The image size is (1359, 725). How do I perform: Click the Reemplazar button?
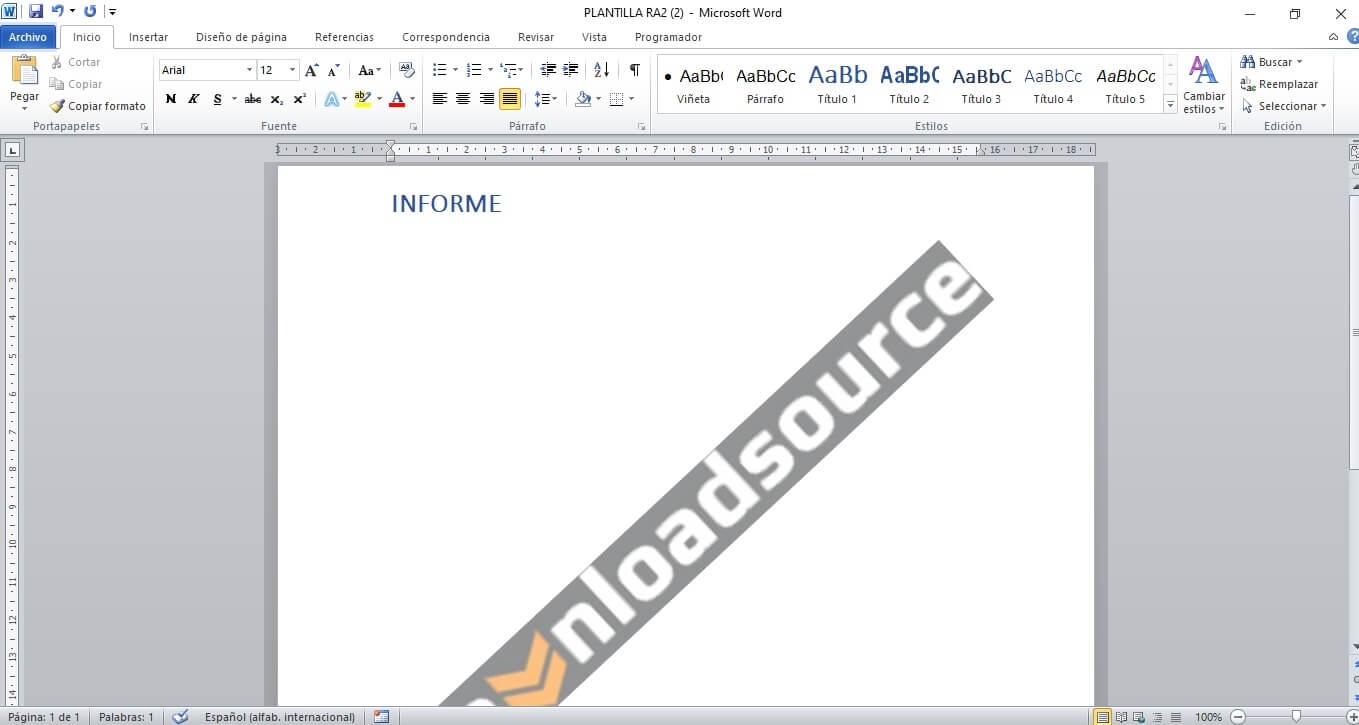[1279, 84]
